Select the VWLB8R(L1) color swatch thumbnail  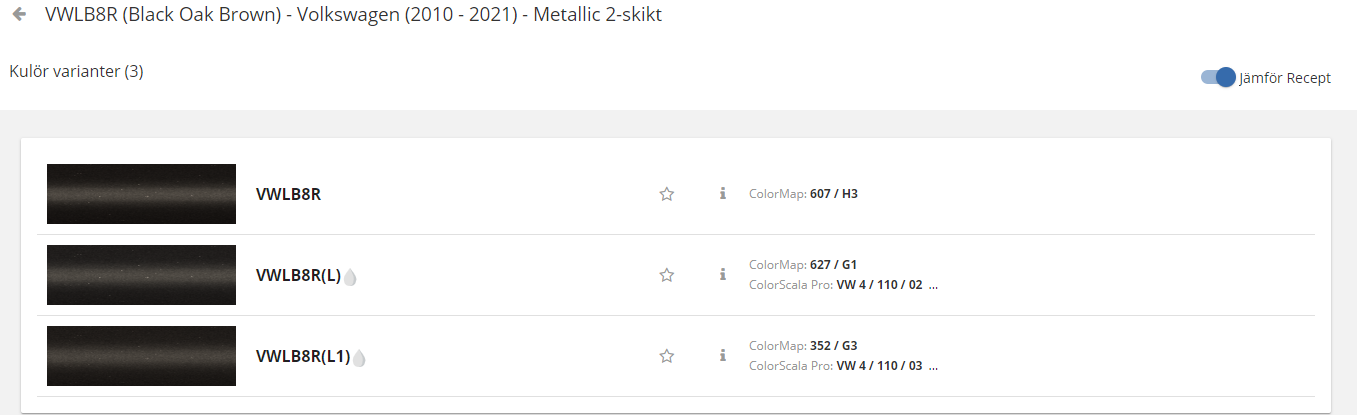point(141,356)
